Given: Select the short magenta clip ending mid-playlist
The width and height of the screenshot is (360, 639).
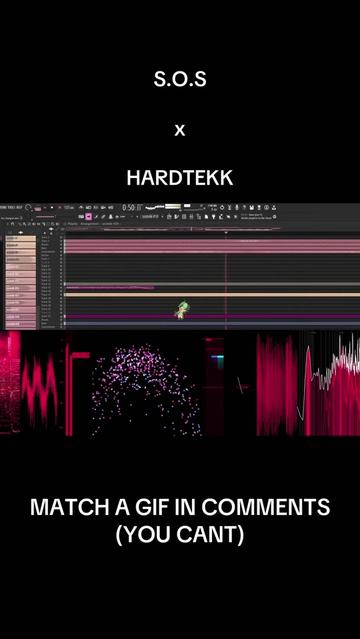Looking at the screenshot, I should [109, 288].
